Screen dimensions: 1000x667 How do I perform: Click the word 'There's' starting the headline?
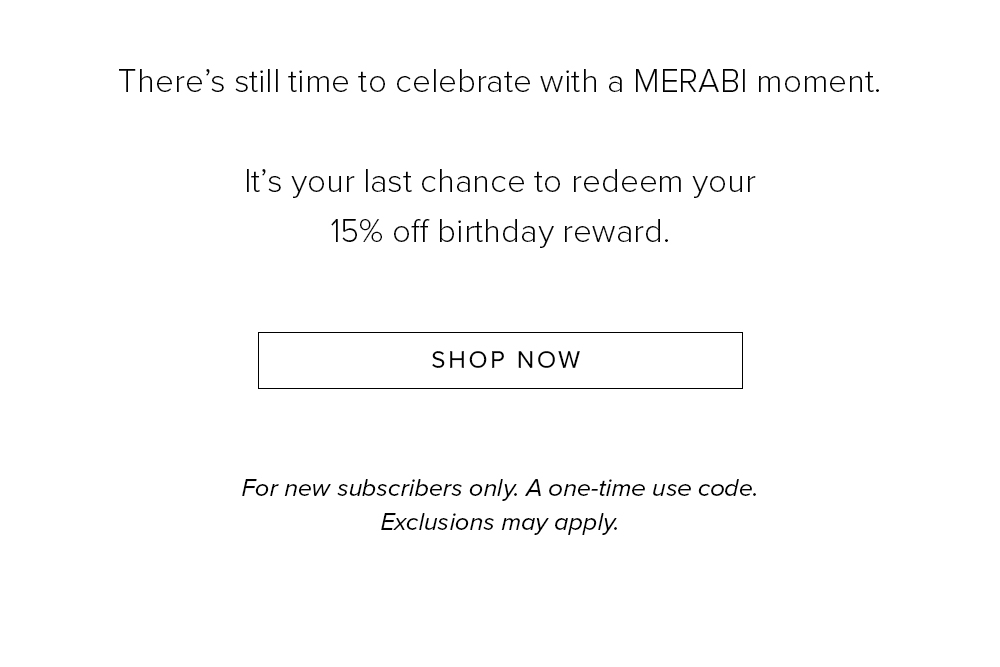click(x=172, y=82)
